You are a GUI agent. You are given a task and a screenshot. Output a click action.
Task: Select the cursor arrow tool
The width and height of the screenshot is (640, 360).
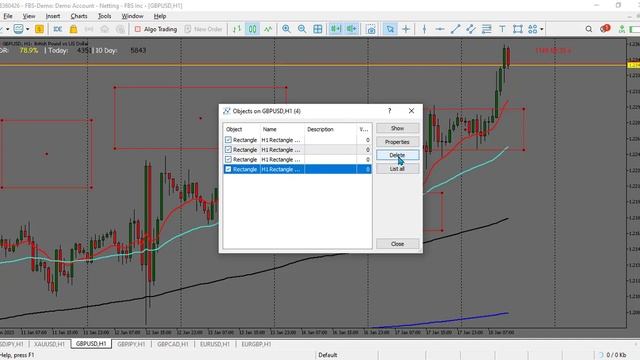click(390, 29)
